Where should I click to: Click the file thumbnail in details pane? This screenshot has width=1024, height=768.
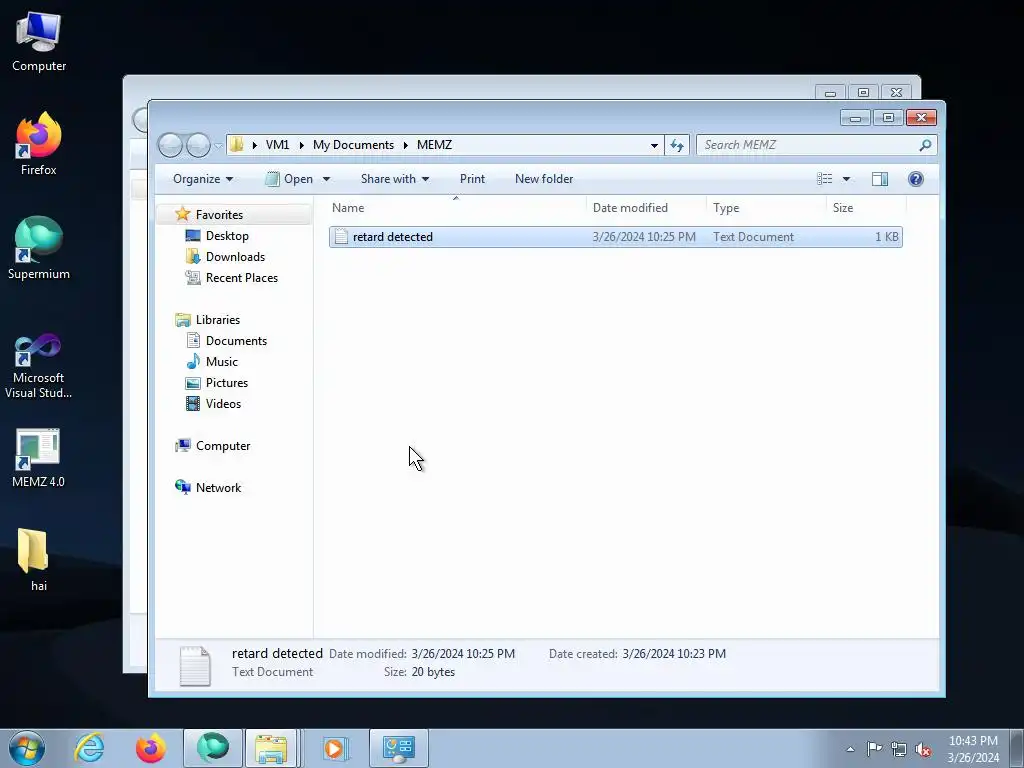tap(195, 665)
